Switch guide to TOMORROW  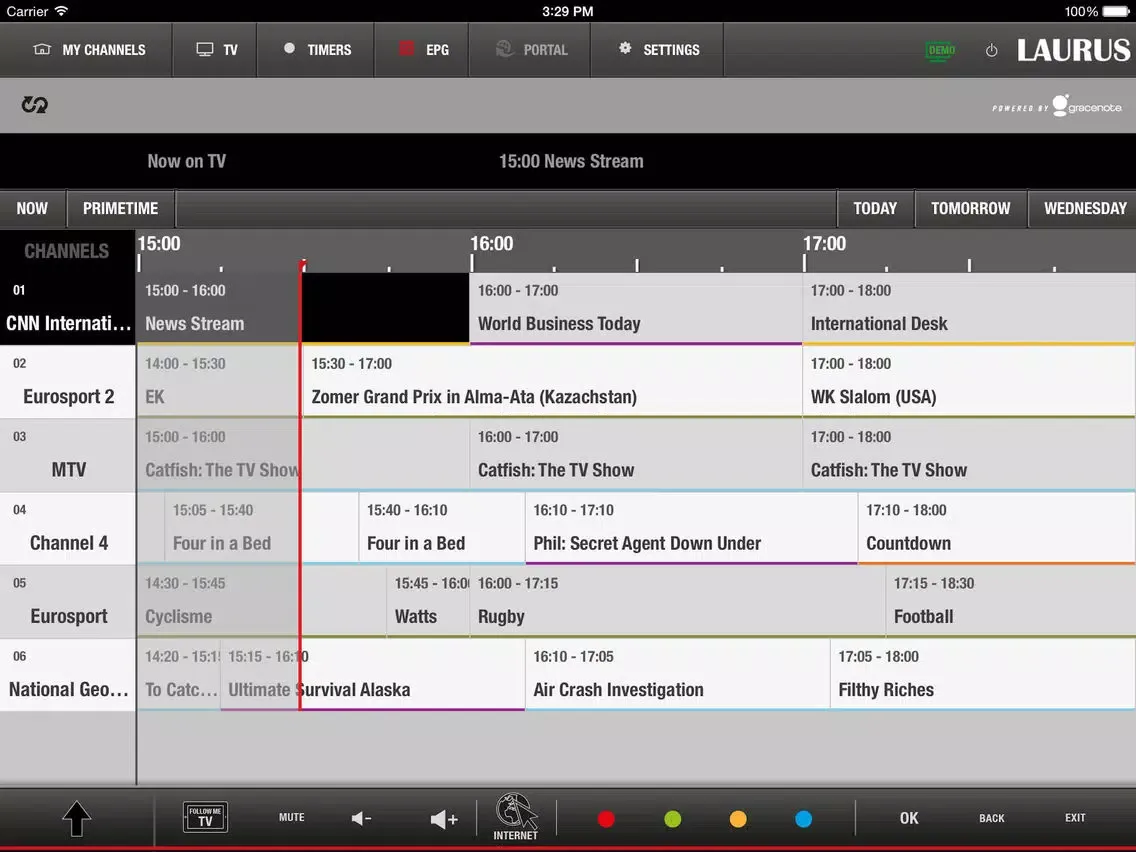coord(971,209)
